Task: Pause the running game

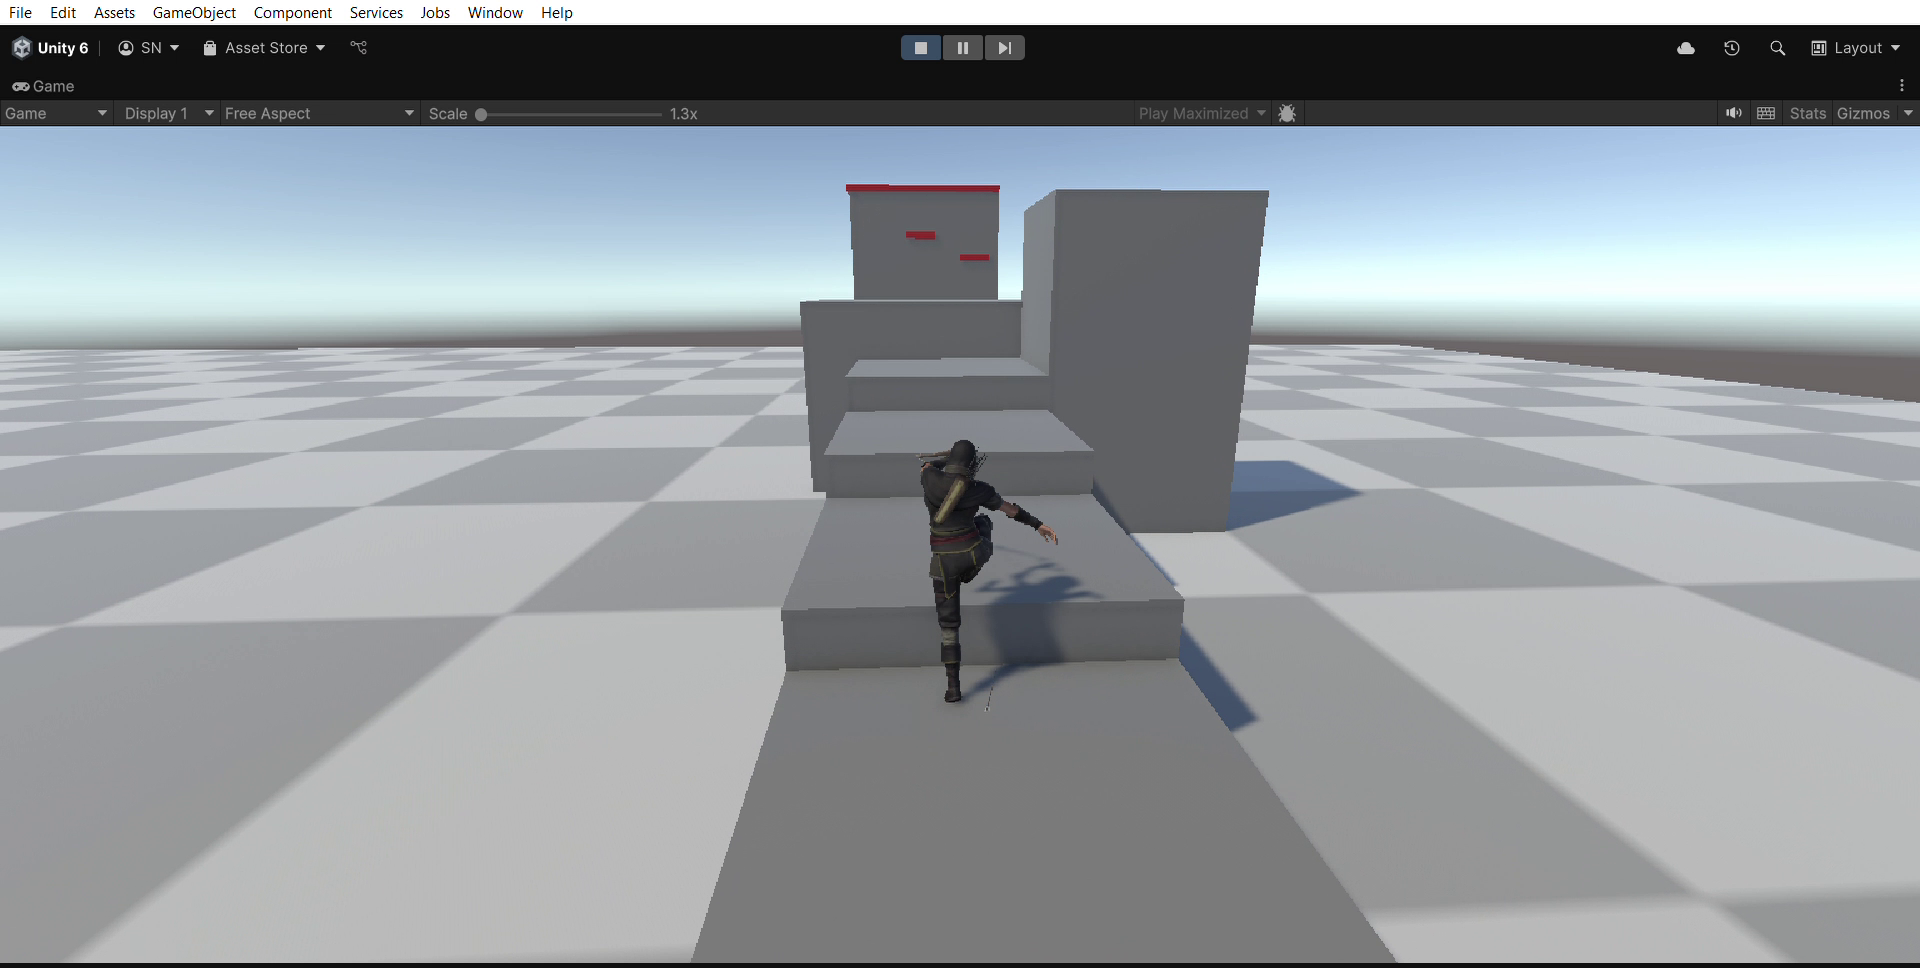Action: (963, 47)
